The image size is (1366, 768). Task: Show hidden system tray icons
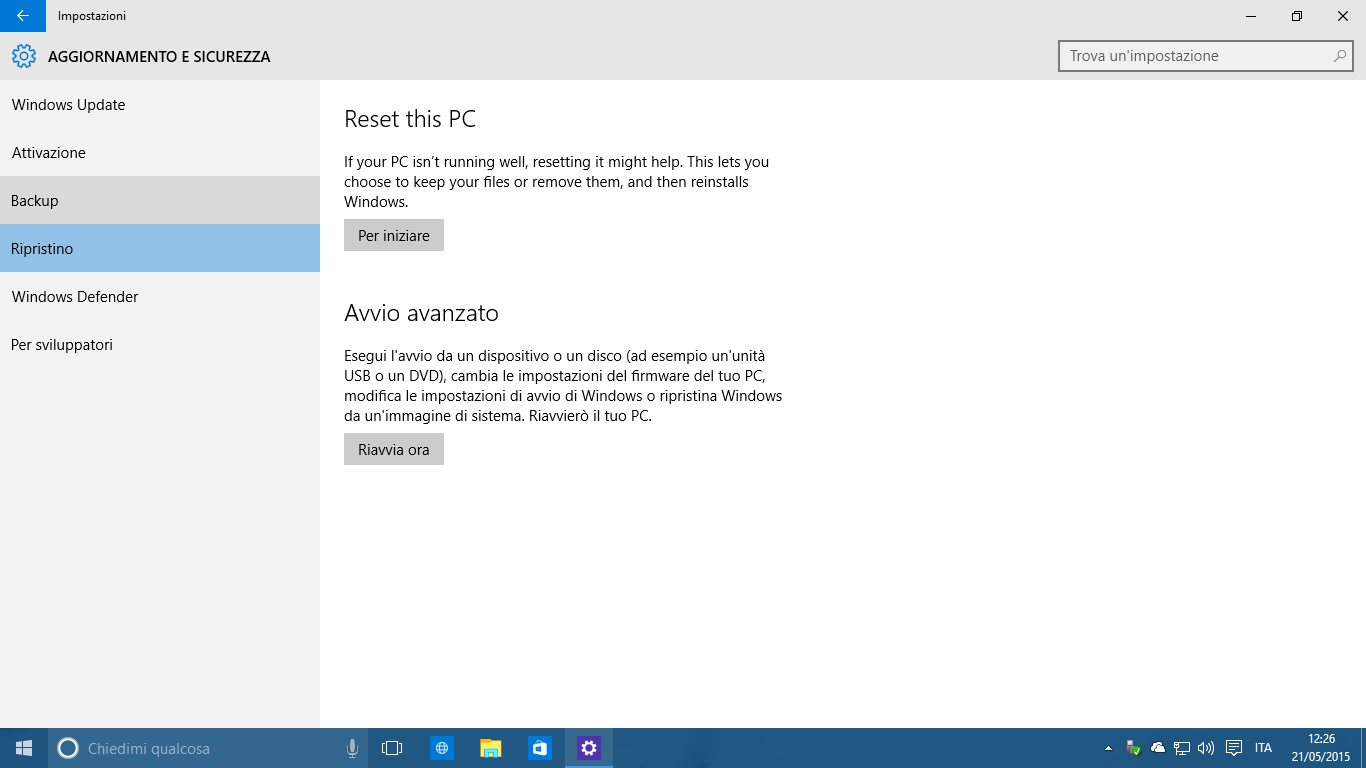tap(1108, 748)
